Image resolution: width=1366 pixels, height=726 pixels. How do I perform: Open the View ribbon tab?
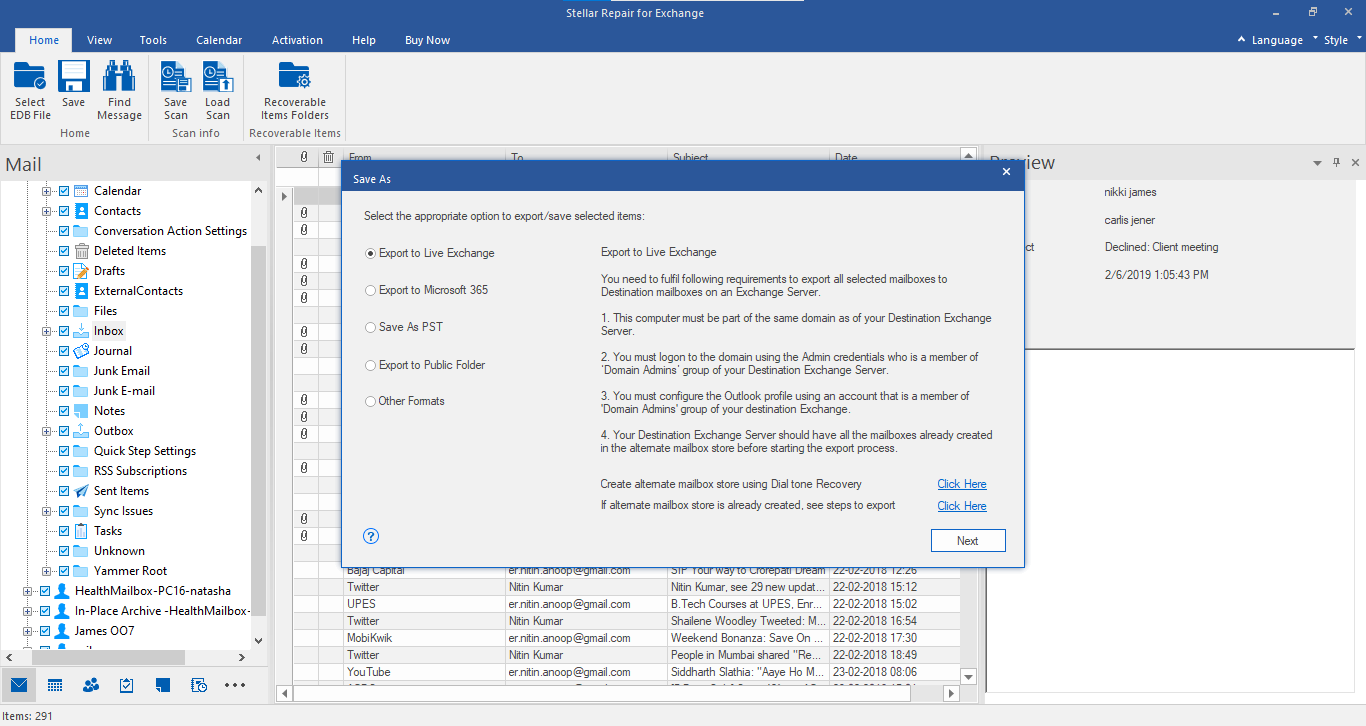(100, 40)
